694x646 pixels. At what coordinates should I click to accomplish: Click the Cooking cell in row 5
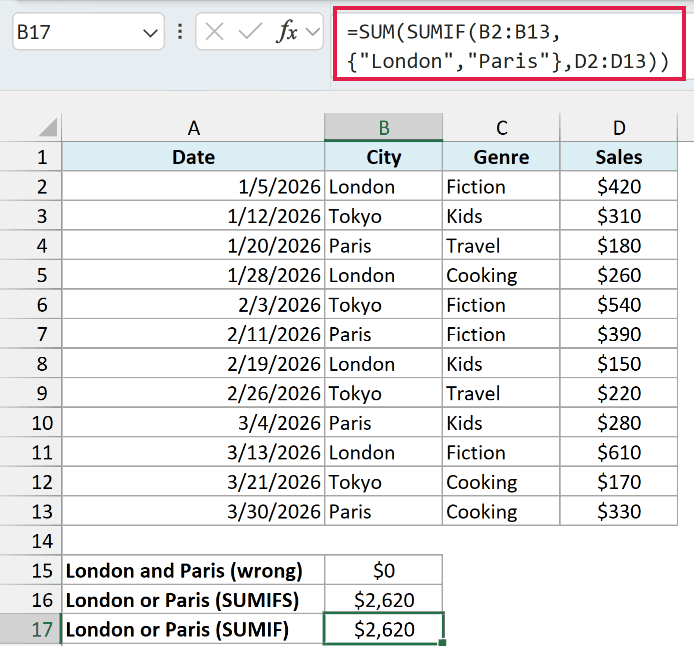coord(501,275)
